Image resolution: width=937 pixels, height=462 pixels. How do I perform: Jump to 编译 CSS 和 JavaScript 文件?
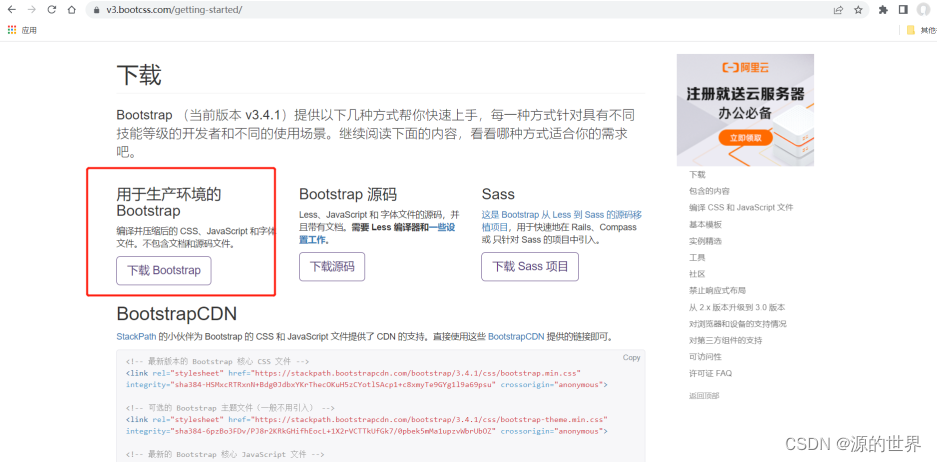[x=741, y=207]
